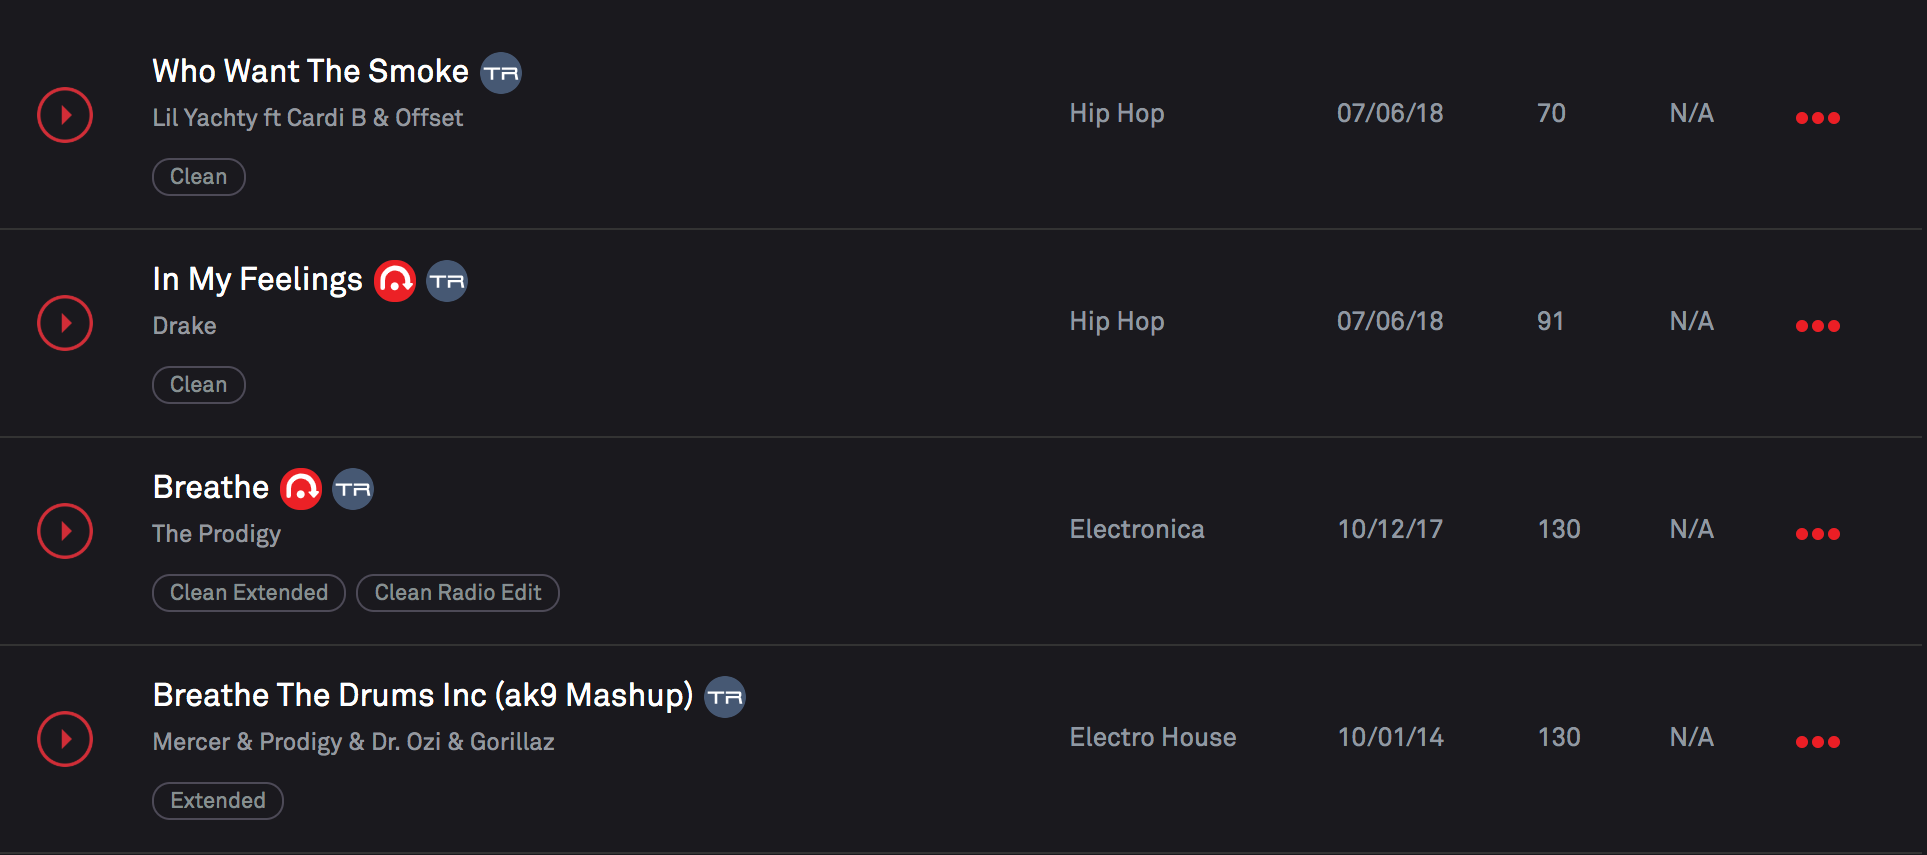Choose Clean Radio Edit version of Breathe
The height and width of the screenshot is (855, 1927).
tap(457, 593)
